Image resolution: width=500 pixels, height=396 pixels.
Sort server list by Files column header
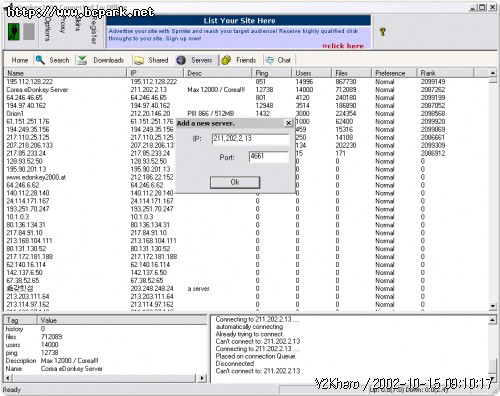352,73
